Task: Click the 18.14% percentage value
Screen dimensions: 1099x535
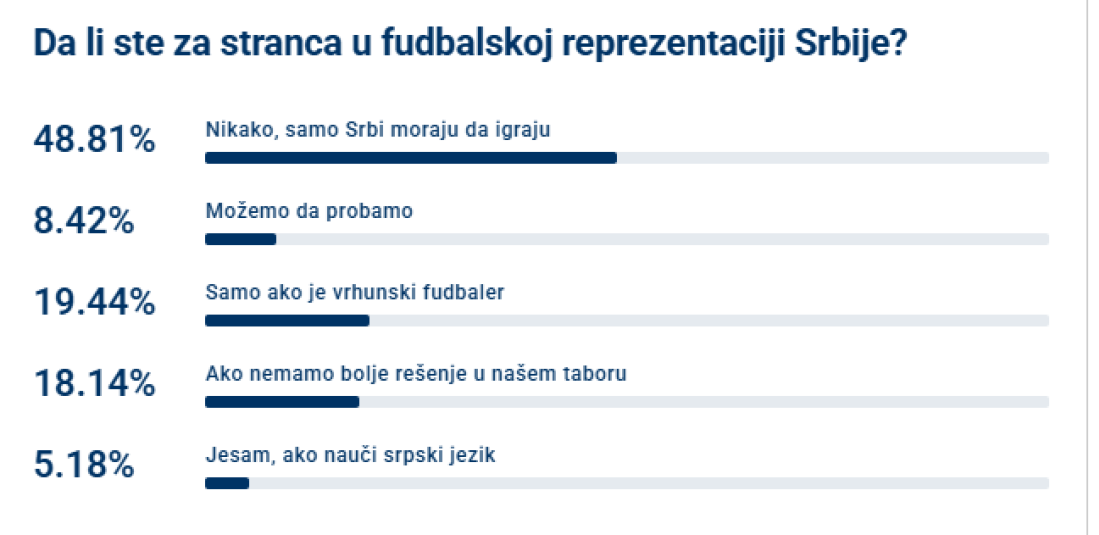Action: 95,384
